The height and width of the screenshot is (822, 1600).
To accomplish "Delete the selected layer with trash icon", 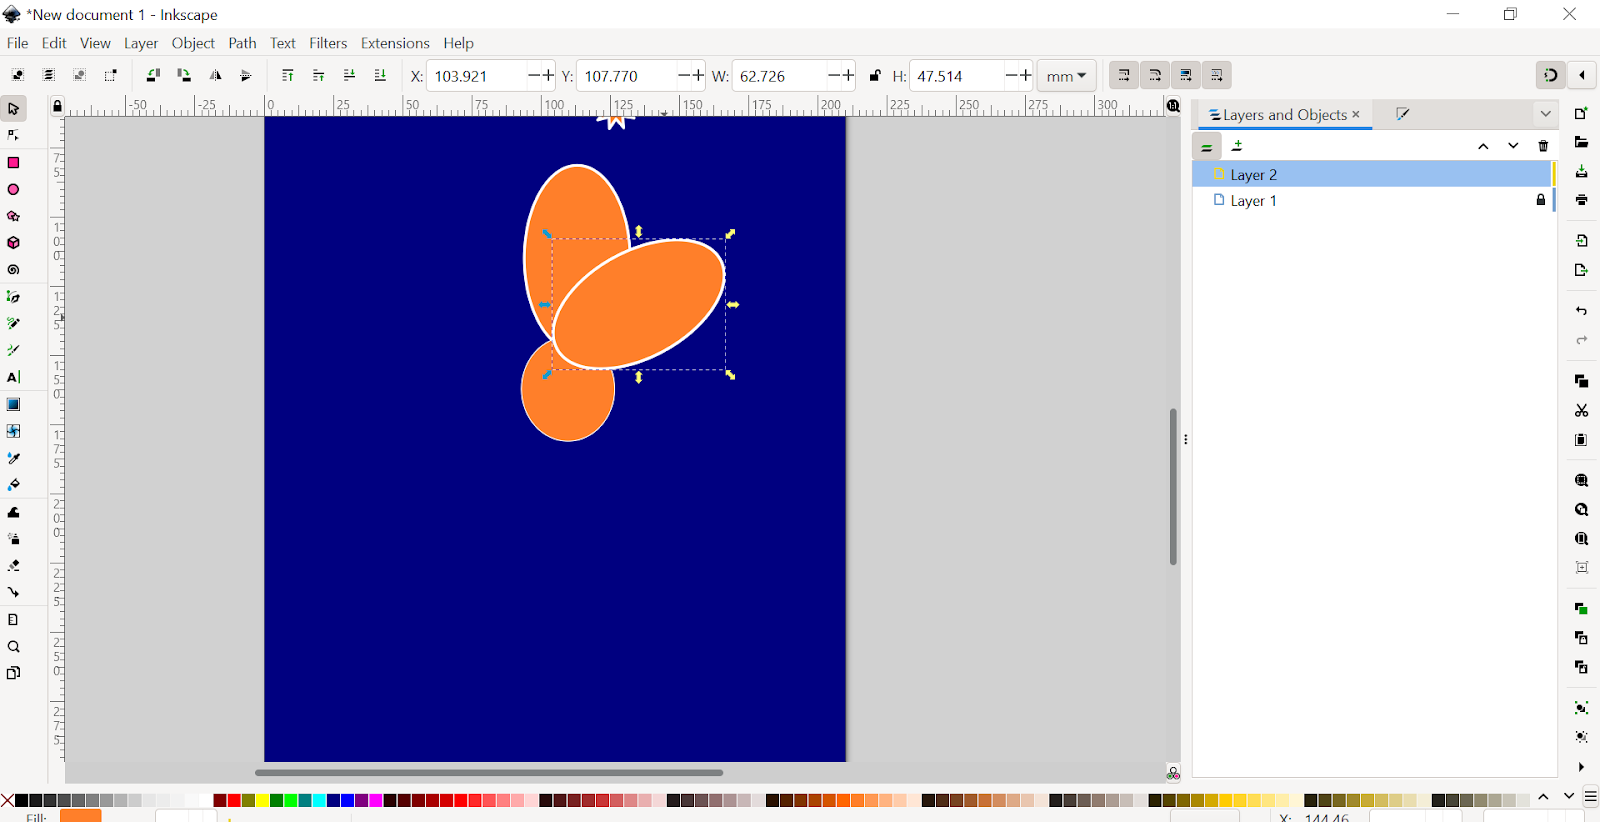I will [x=1543, y=146].
